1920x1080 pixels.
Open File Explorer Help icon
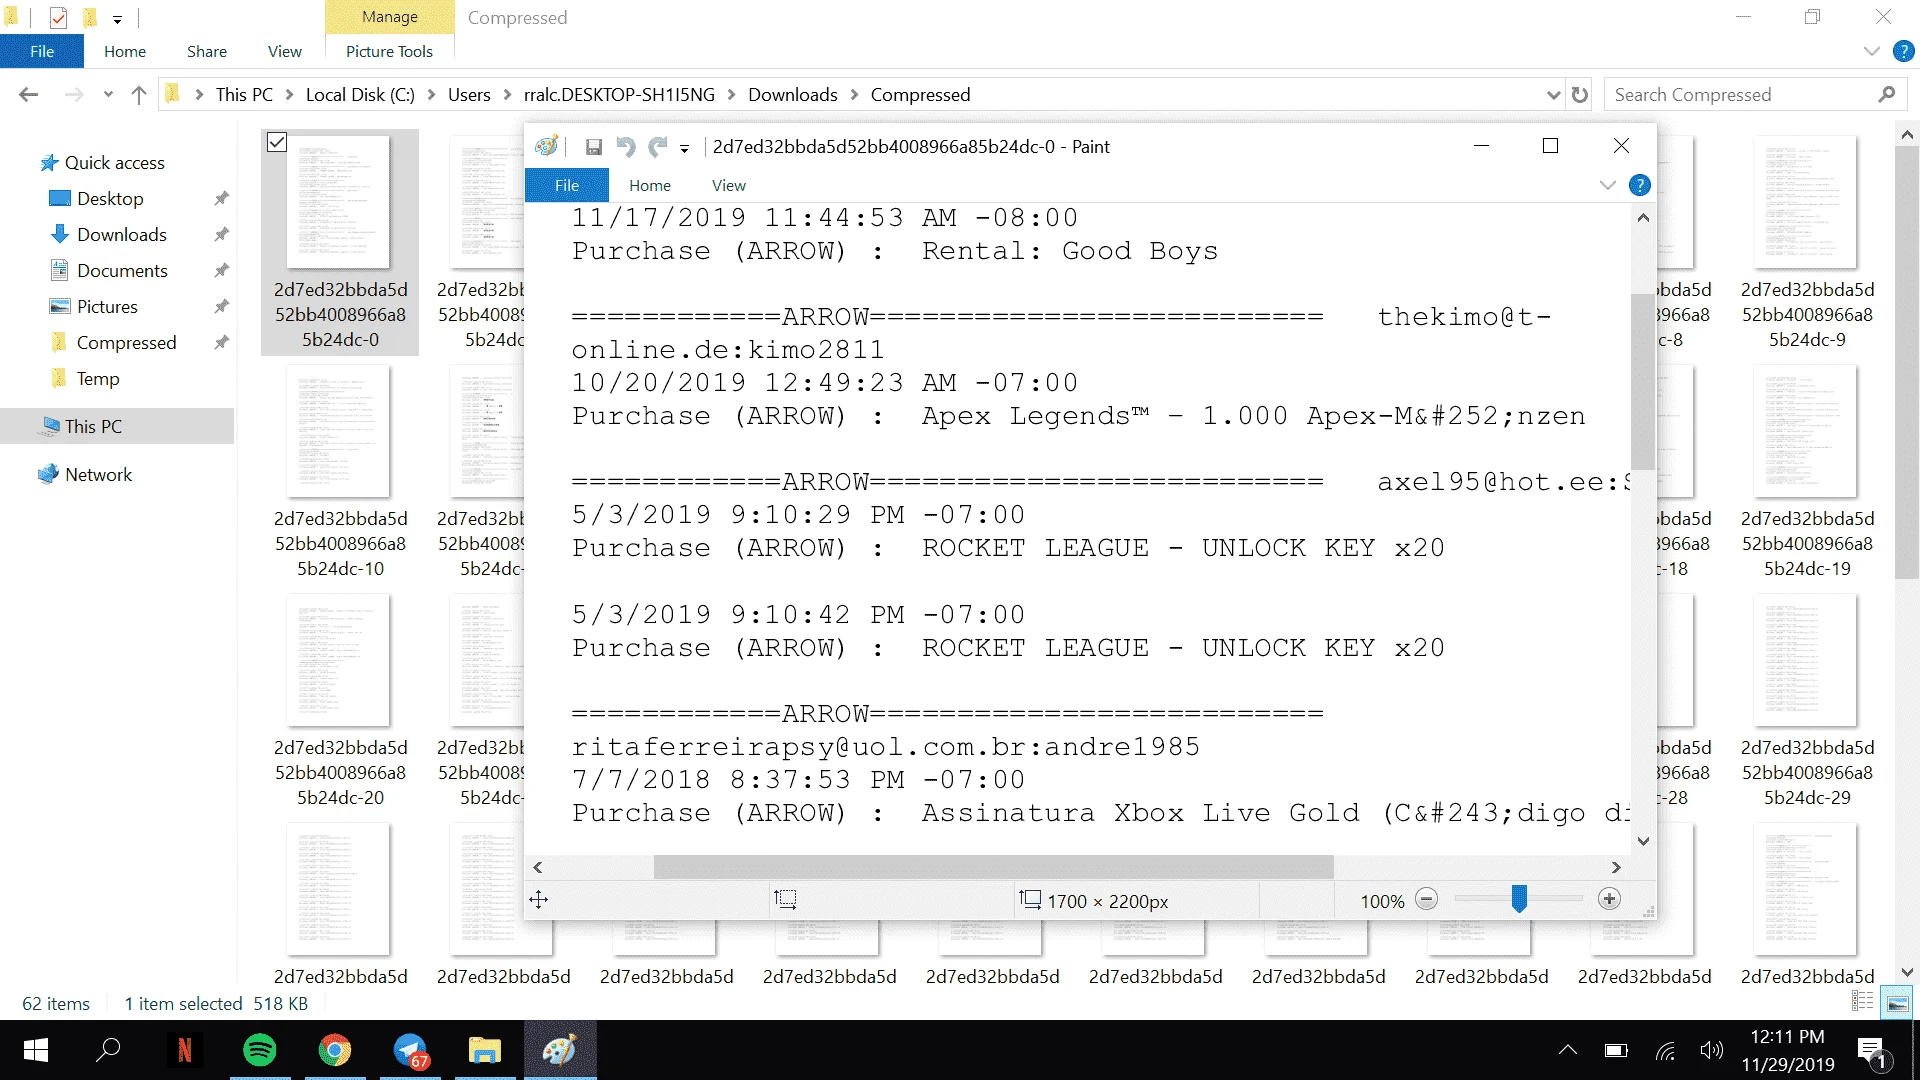tap(1904, 51)
